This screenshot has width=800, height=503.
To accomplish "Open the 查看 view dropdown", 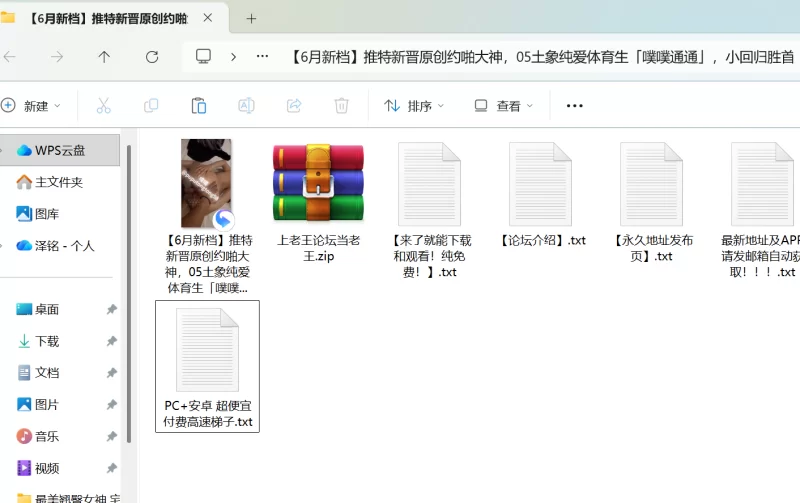I will [x=503, y=105].
